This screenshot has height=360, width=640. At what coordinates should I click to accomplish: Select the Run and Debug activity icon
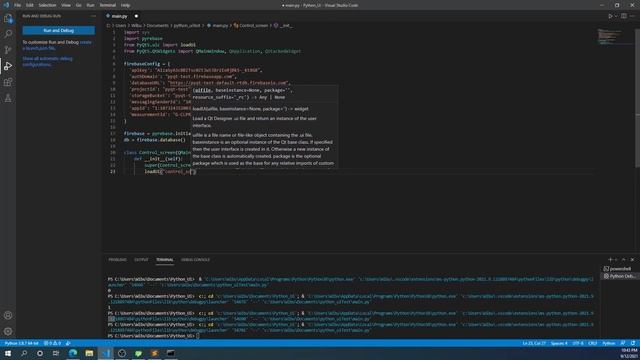(x=8, y=66)
